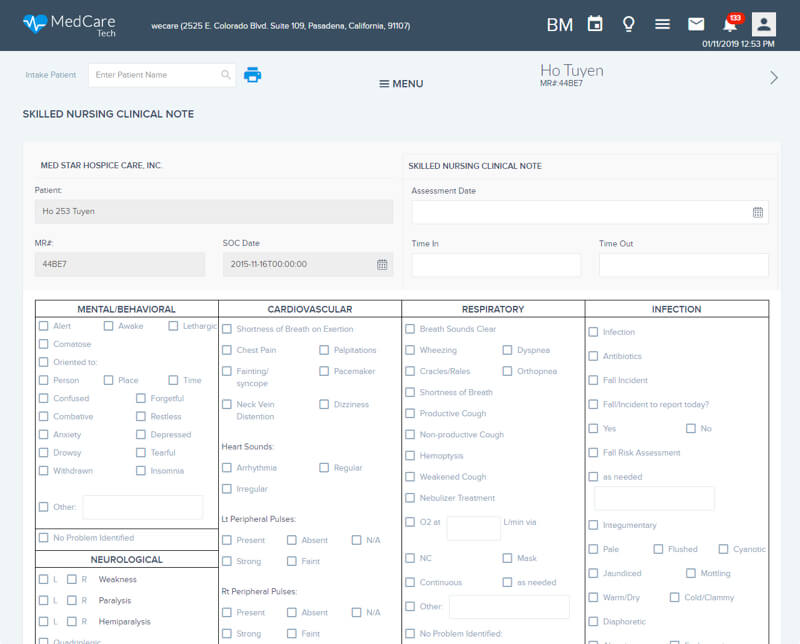800x644 pixels.
Task: Open the calendar icon in header
Action: [x=595, y=23]
